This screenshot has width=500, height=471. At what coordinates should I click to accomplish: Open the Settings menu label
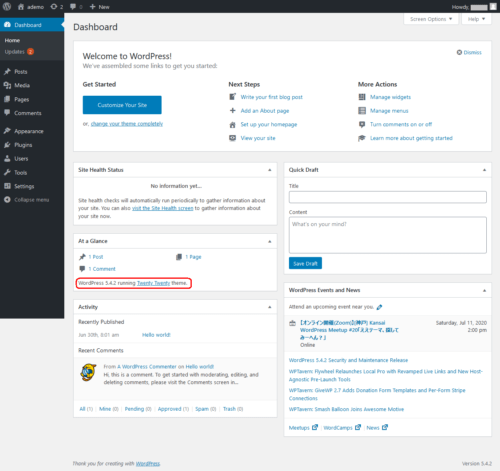point(24,186)
